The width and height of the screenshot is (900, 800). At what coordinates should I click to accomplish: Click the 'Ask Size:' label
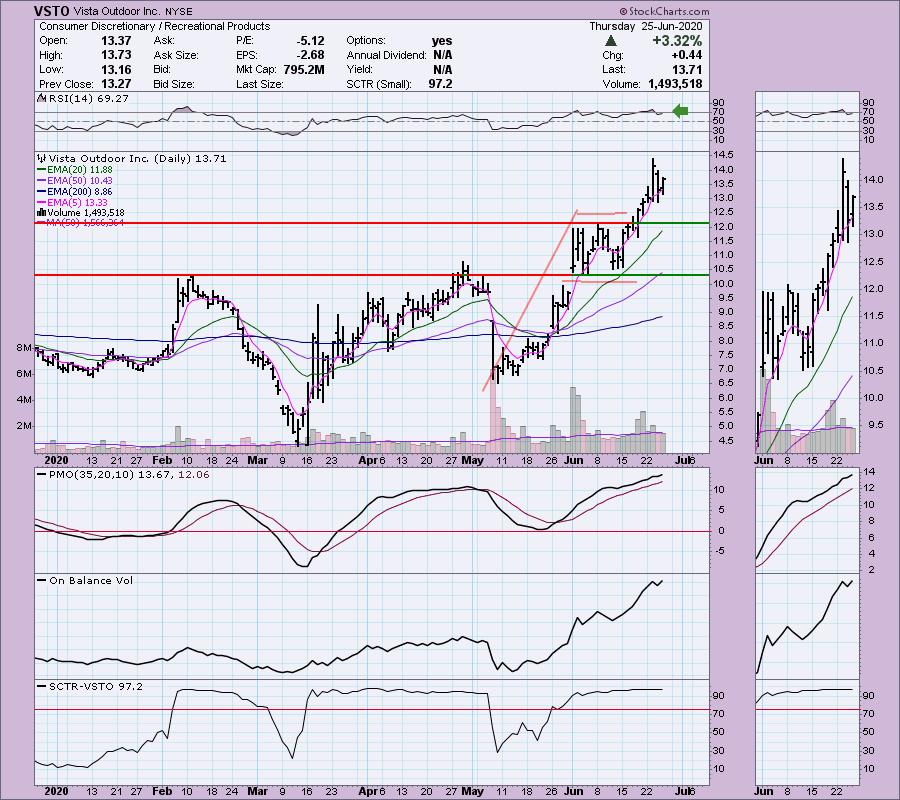pyautogui.click(x=176, y=55)
